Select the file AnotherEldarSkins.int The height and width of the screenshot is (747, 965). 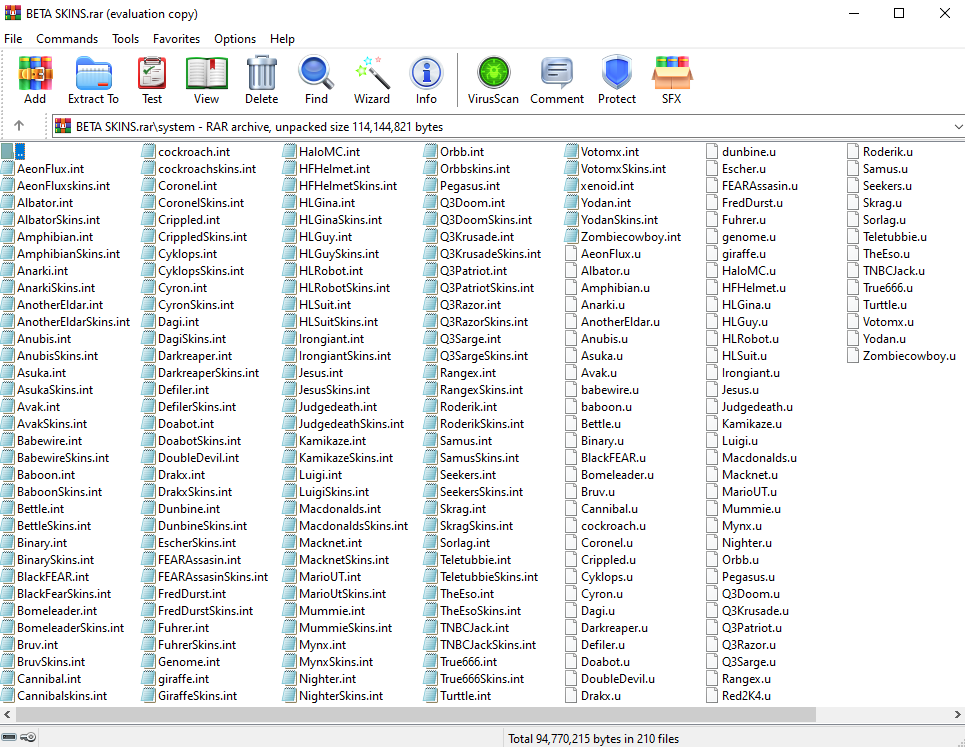[x=73, y=321]
